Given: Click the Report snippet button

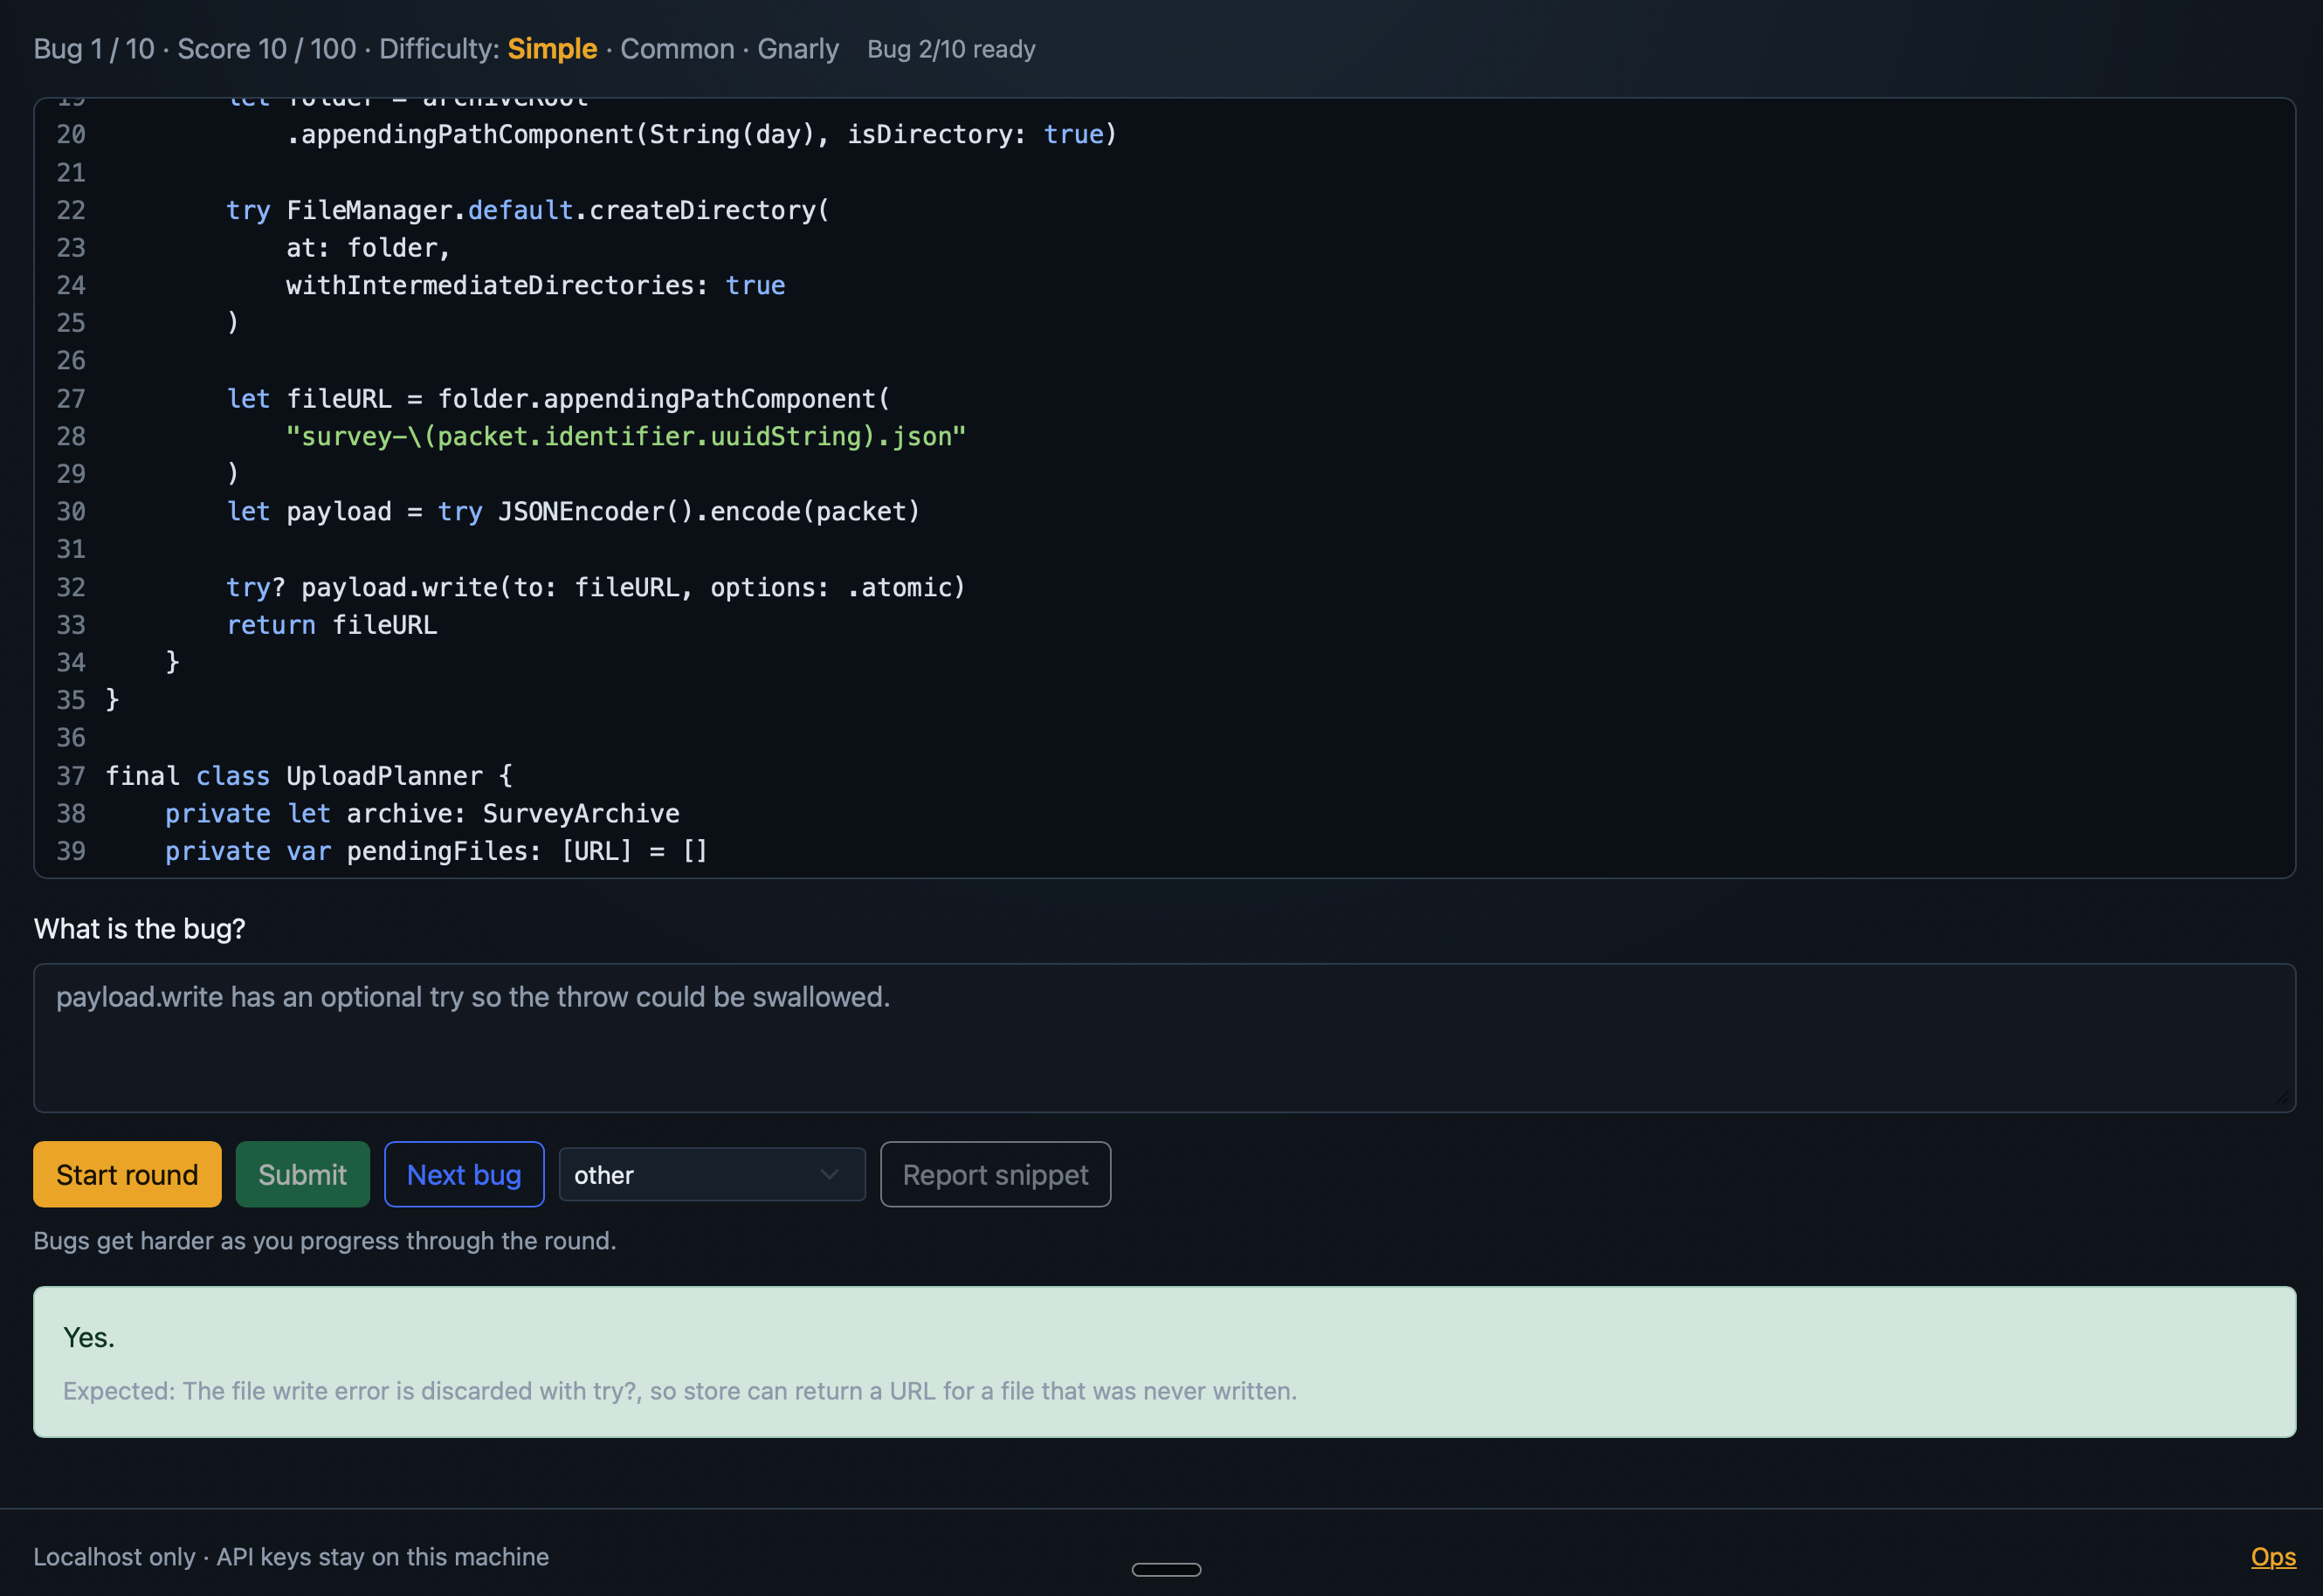Looking at the screenshot, I should [x=995, y=1174].
